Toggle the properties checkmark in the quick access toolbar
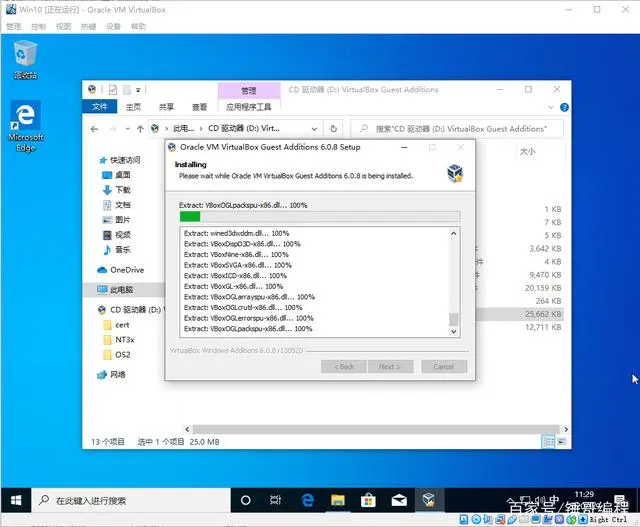This screenshot has height=527, width=640. pyautogui.click(x=113, y=89)
